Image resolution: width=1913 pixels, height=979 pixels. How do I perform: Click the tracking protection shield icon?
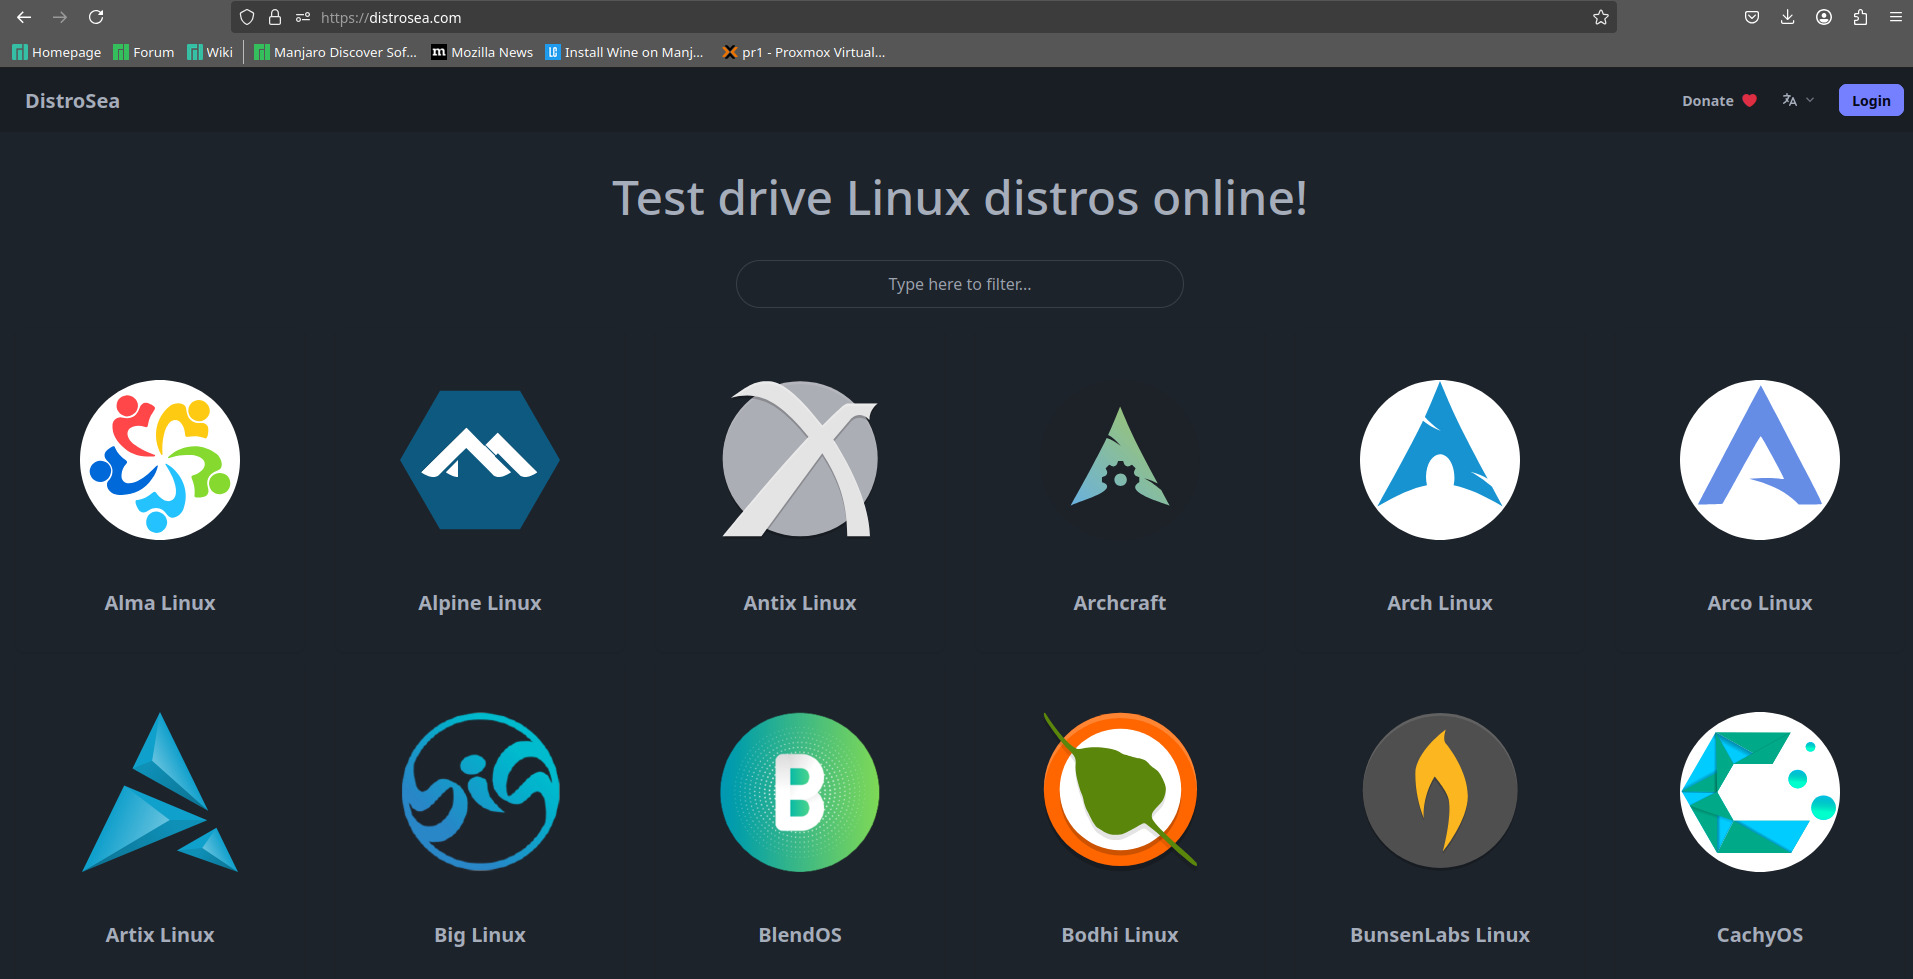tap(247, 17)
